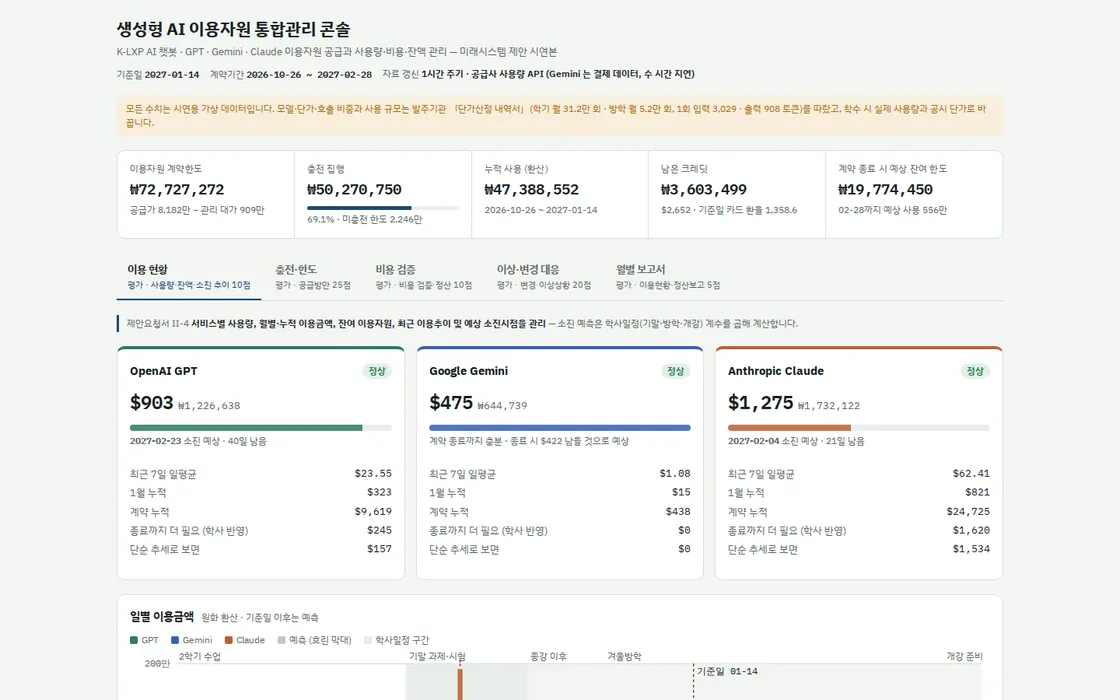Image resolution: width=1120 pixels, height=700 pixels.
Task: Click the 충전 집행 progress bar
Action: pos(382,208)
